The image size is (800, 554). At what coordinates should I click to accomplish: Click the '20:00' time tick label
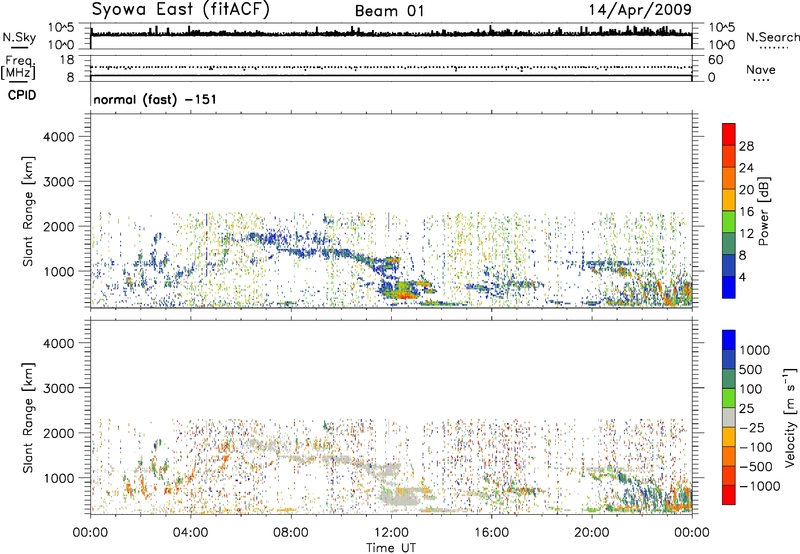pos(591,533)
